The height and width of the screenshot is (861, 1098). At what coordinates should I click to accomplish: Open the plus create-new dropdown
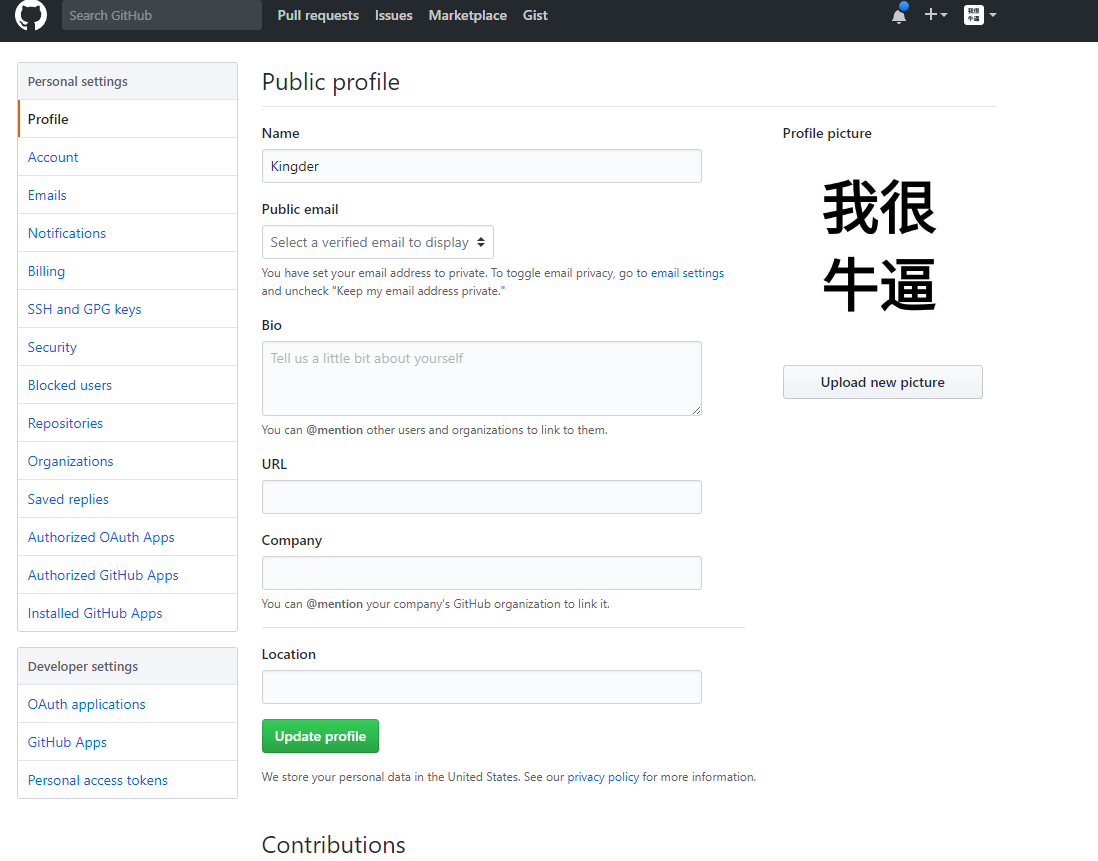[x=936, y=15]
